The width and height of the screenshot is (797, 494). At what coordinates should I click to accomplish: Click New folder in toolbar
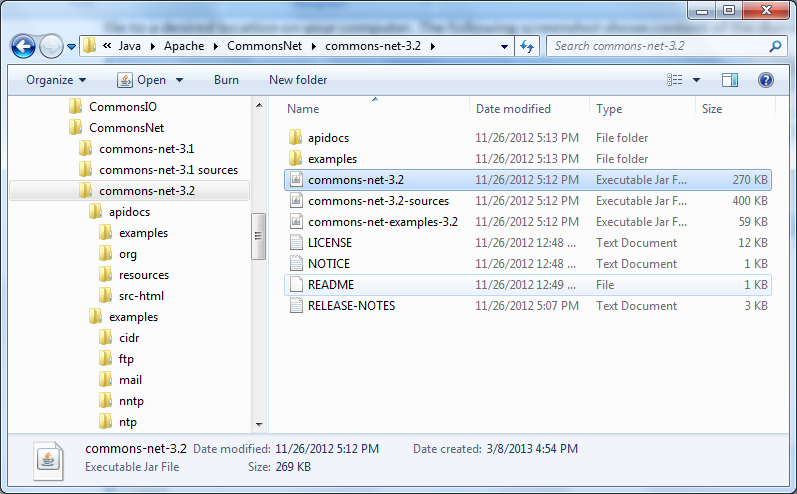click(x=298, y=80)
